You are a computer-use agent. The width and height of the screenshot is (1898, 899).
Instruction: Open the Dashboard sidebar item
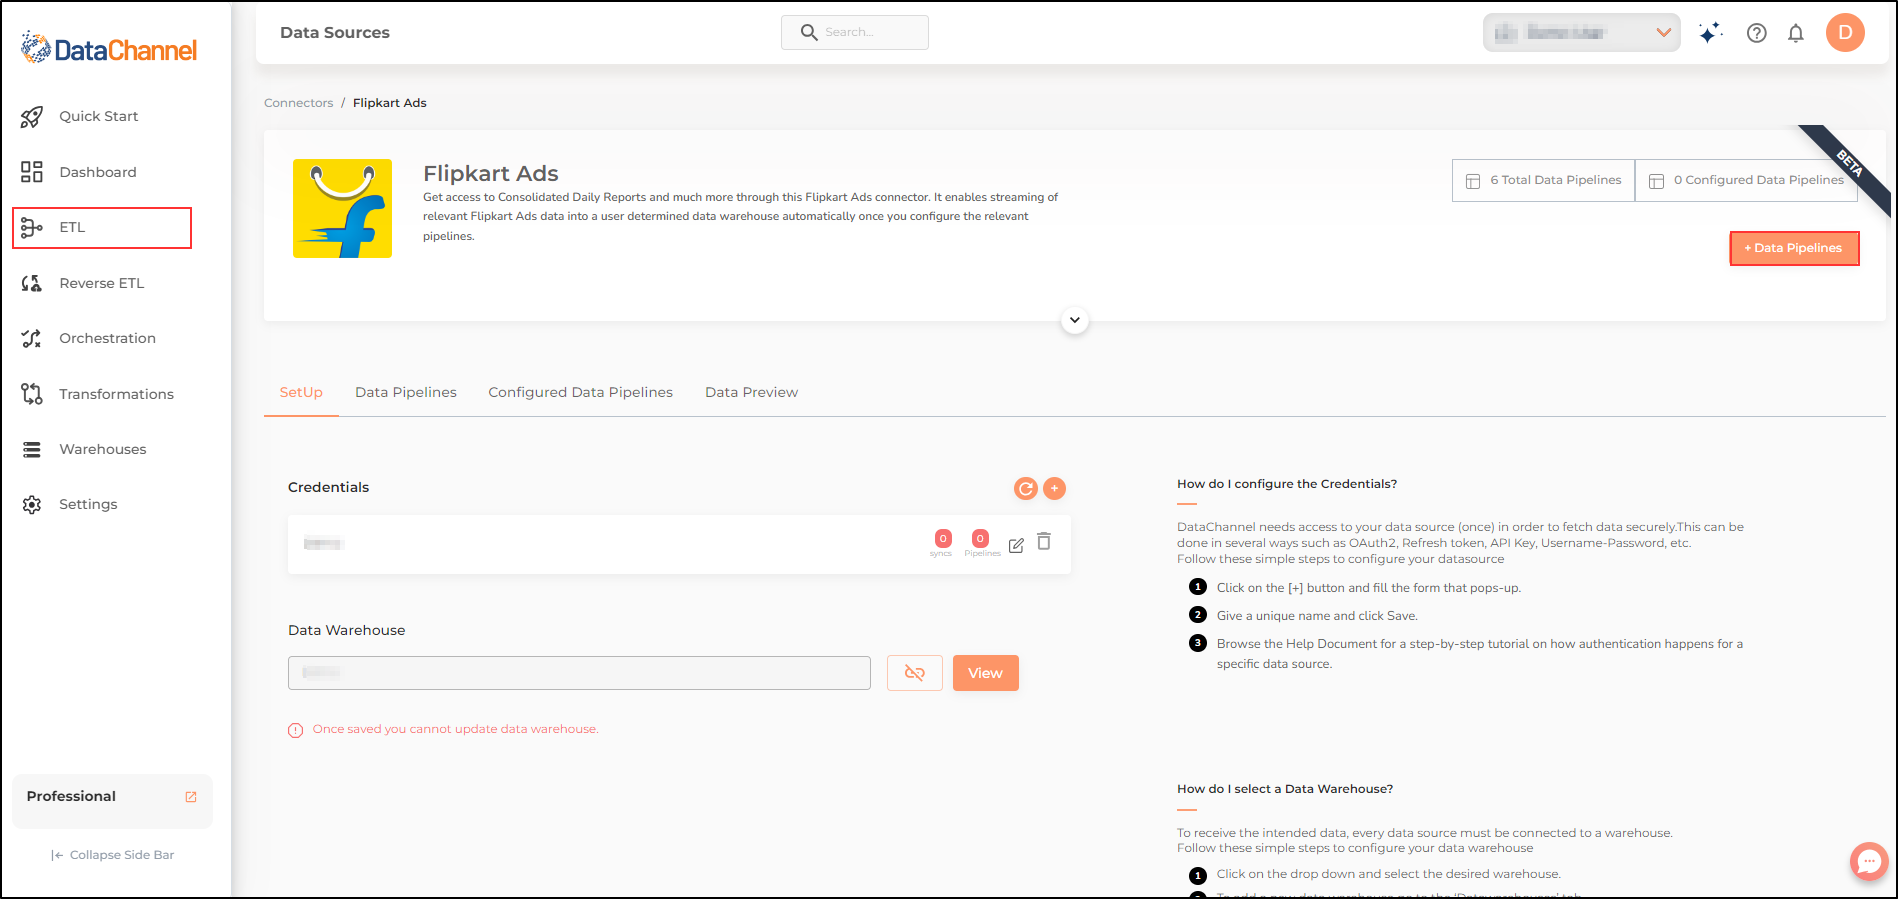pos(98,172)
